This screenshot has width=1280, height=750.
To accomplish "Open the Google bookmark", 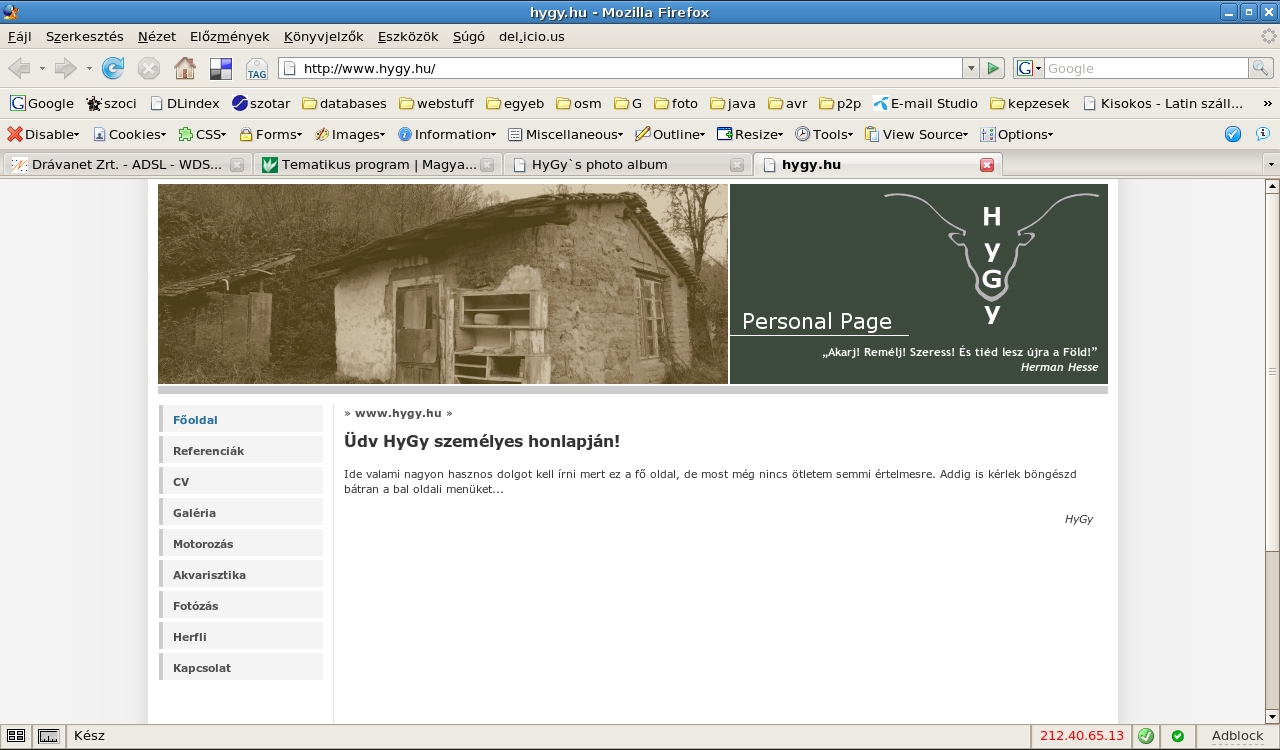I will 42,103.
